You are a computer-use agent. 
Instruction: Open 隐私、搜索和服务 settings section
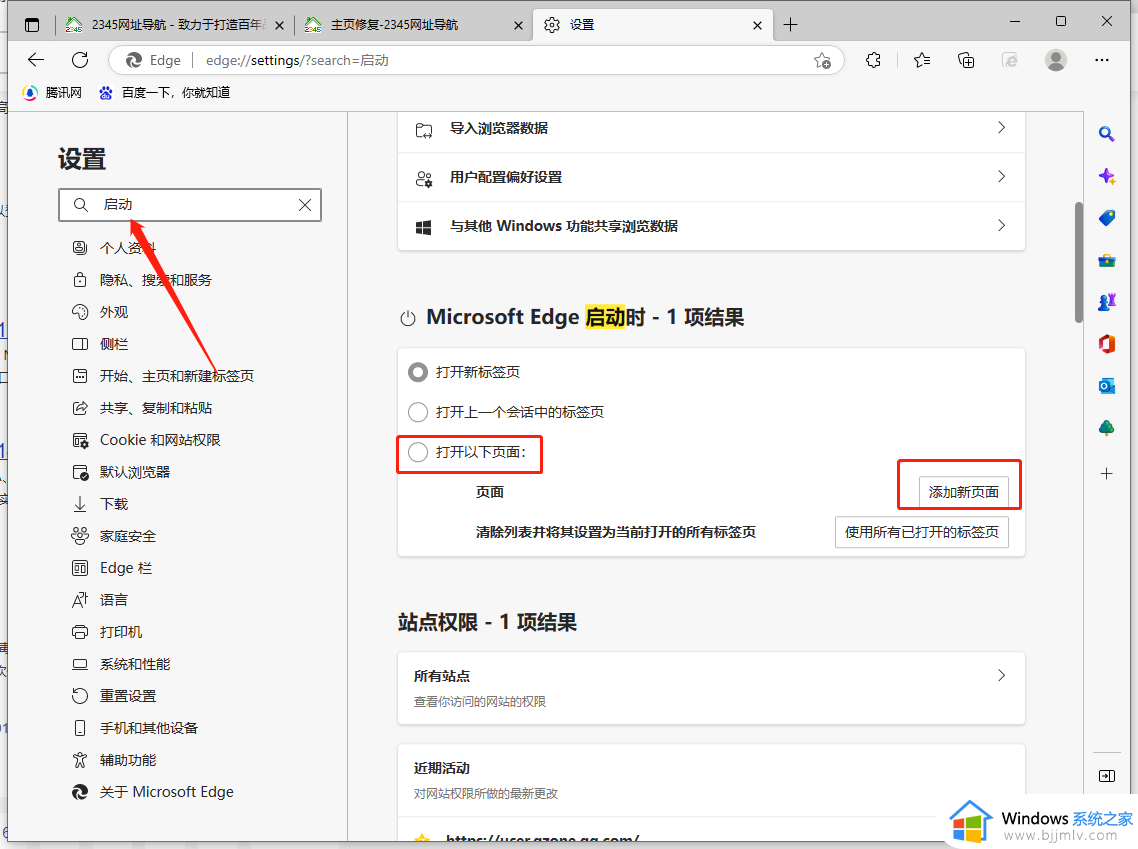(x=142, y=280)
